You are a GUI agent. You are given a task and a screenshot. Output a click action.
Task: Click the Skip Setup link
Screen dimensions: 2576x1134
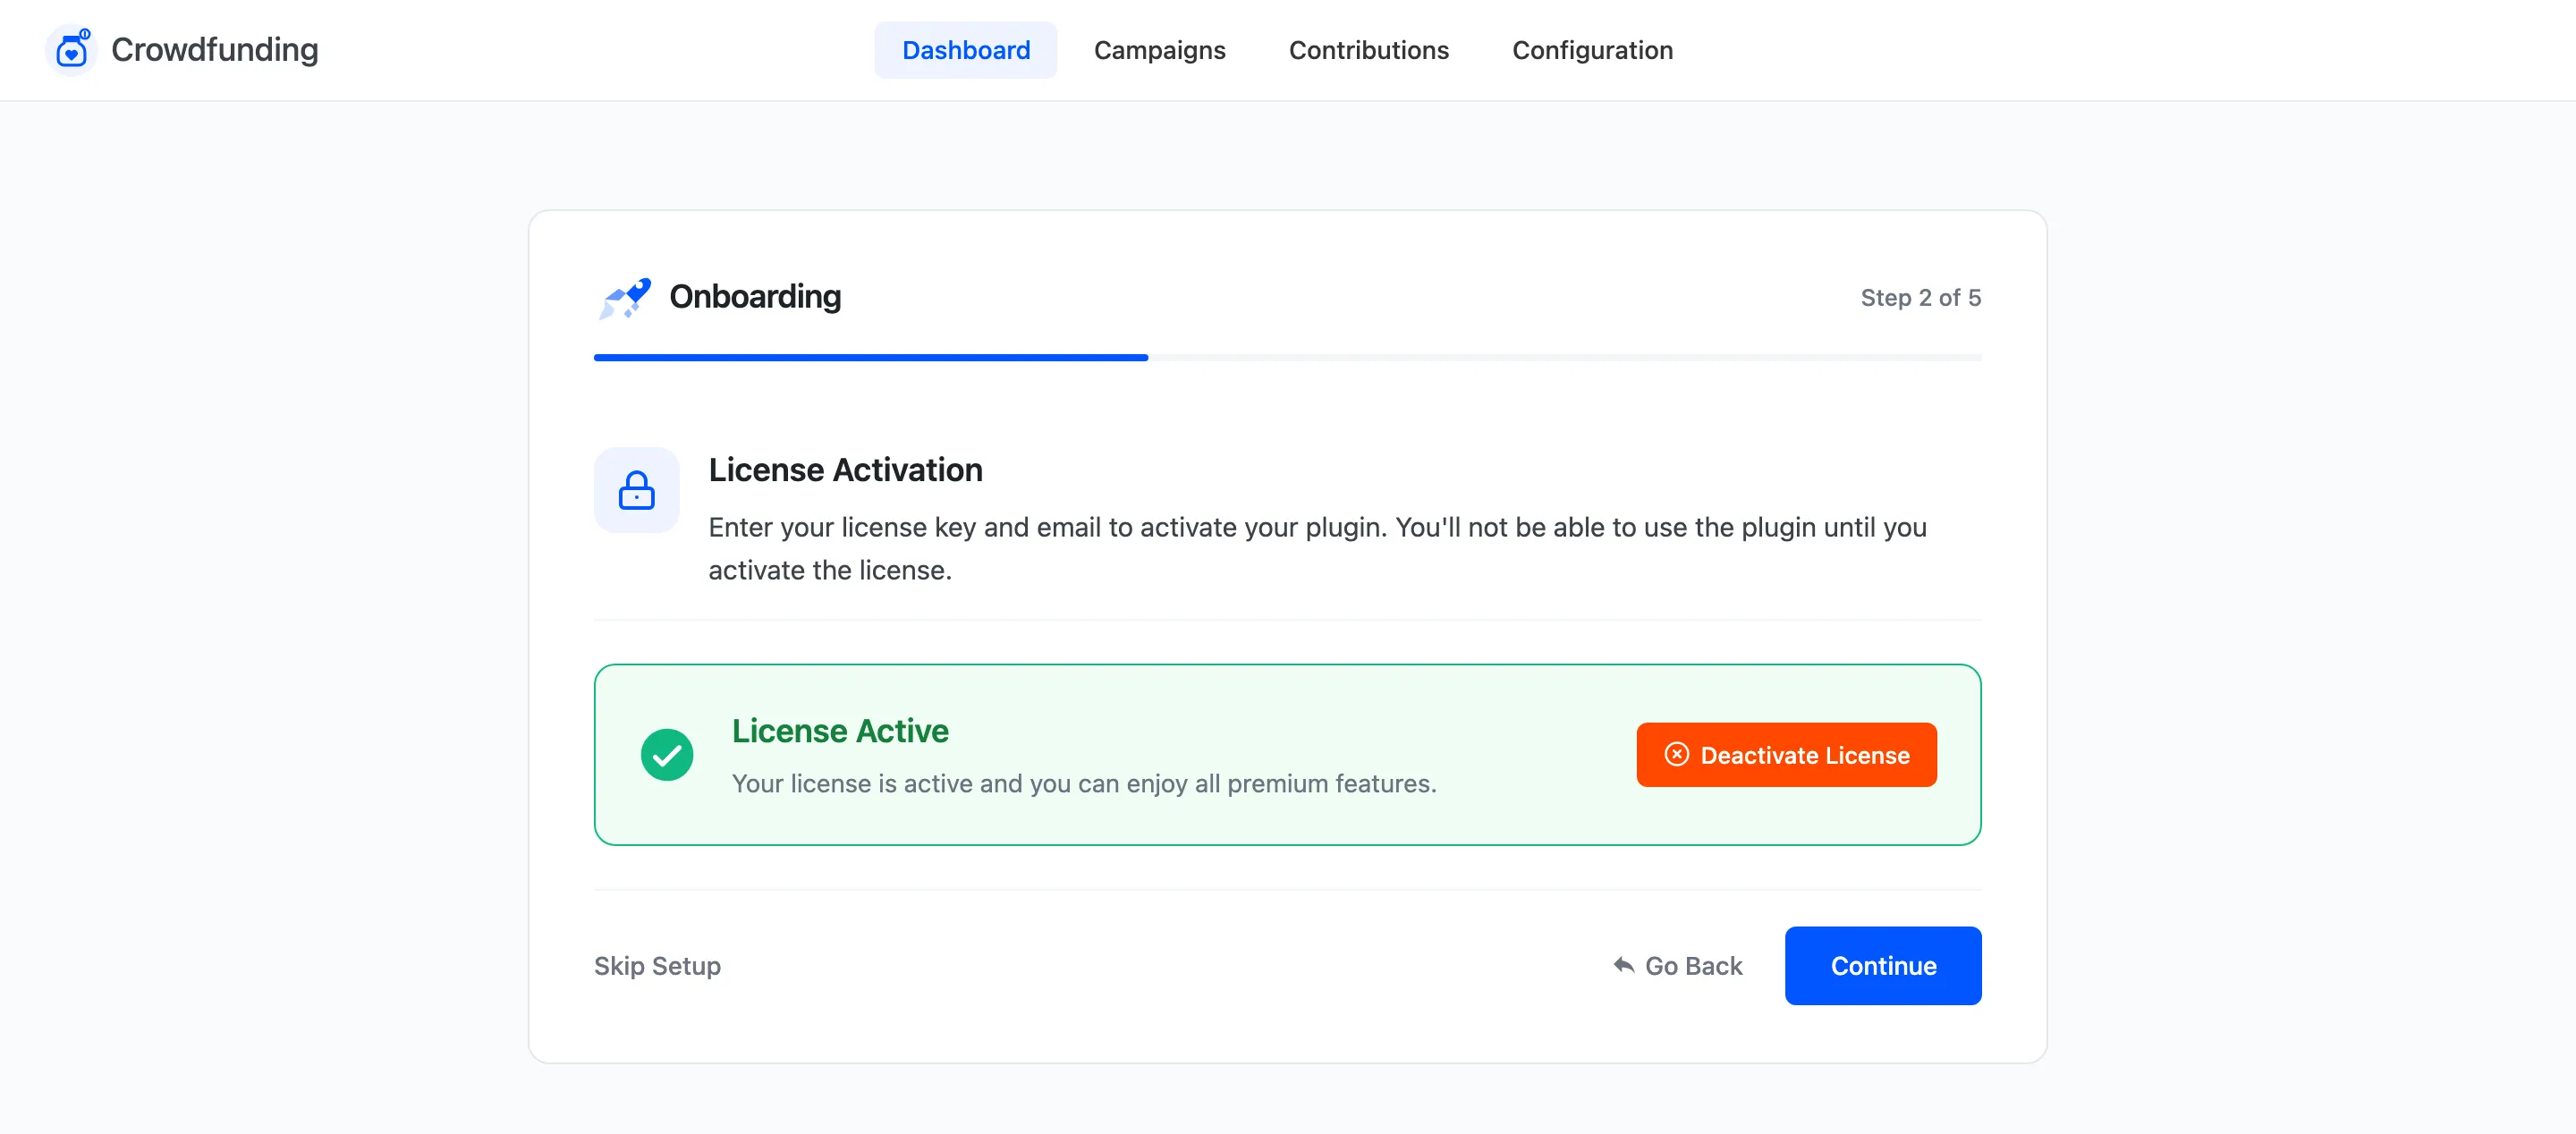657,965
